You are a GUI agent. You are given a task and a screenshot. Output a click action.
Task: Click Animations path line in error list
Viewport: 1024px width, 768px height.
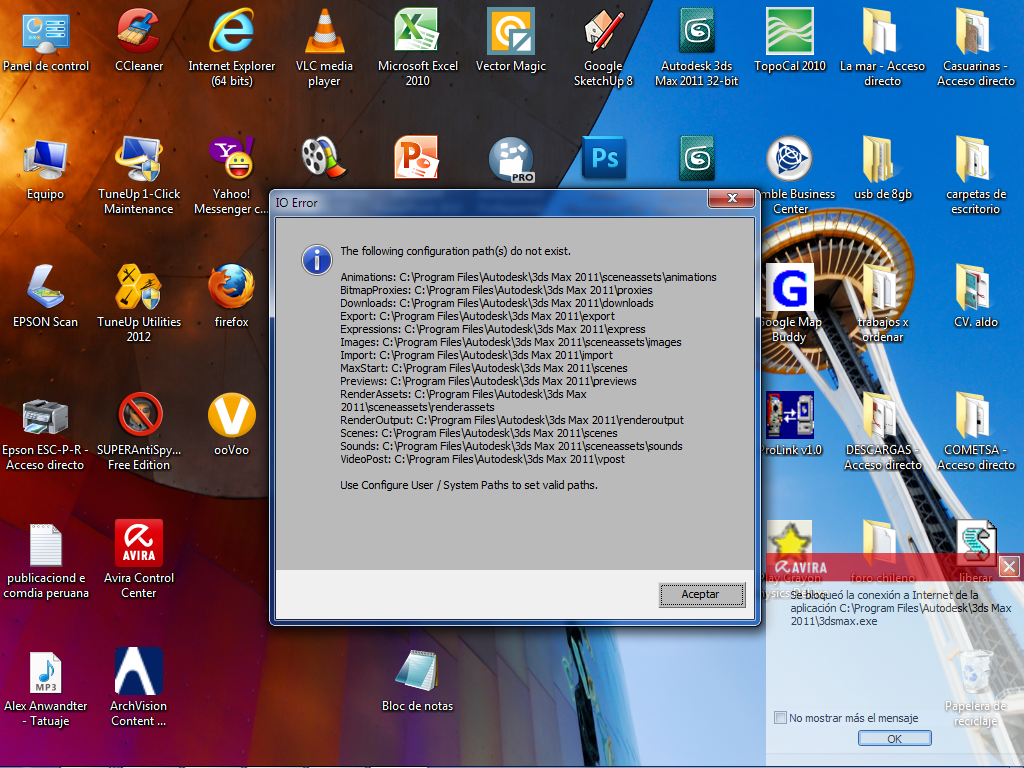pyautogui.click(x=528, y=277)
